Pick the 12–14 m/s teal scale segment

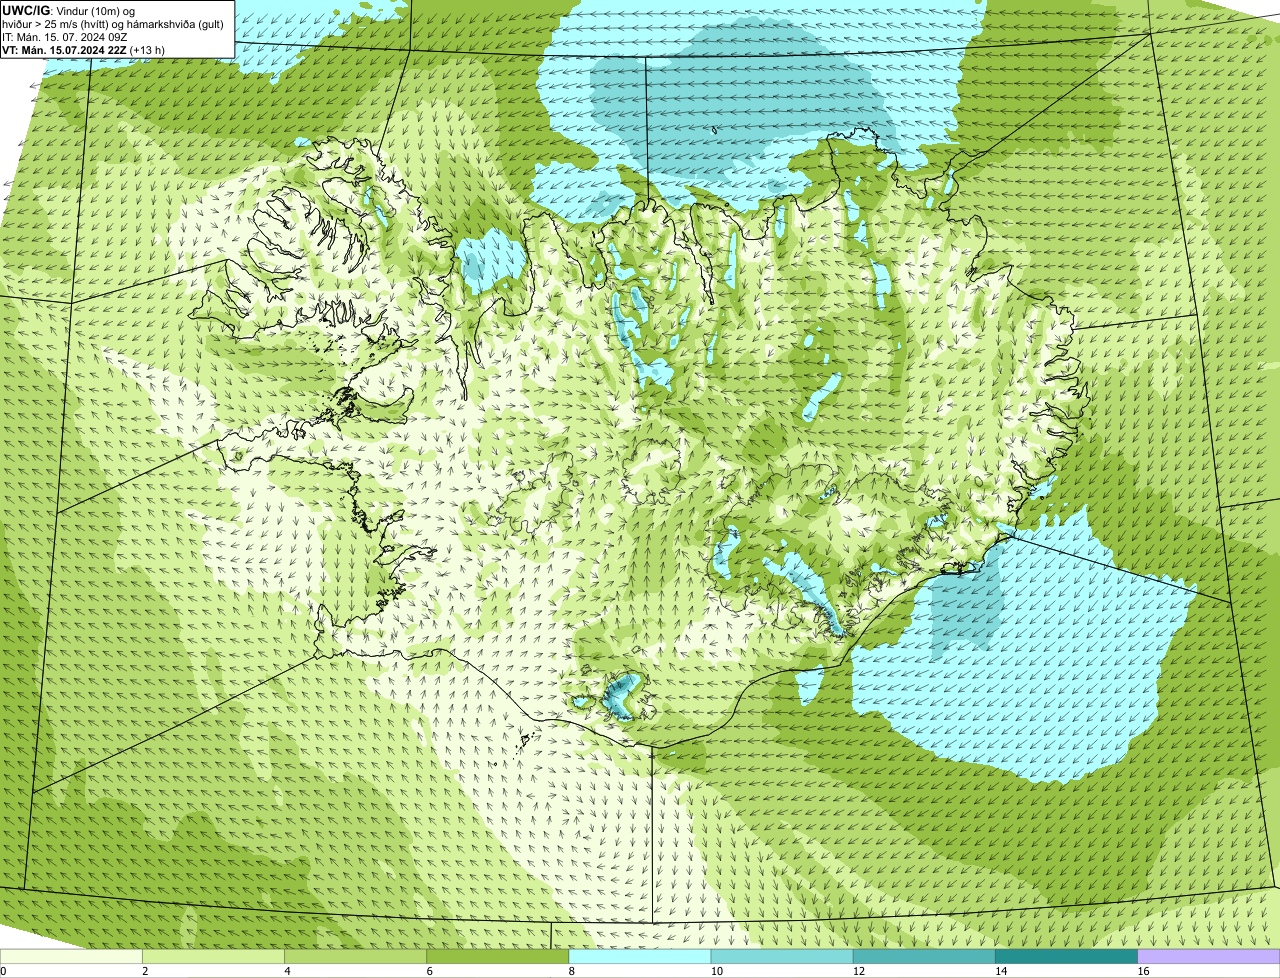(925, 957)
